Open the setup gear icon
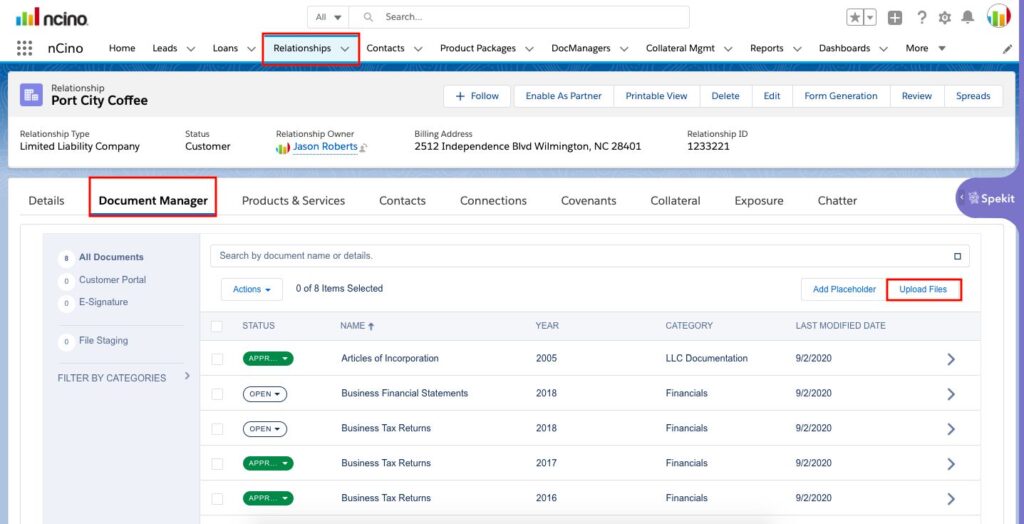 [944, 18]
